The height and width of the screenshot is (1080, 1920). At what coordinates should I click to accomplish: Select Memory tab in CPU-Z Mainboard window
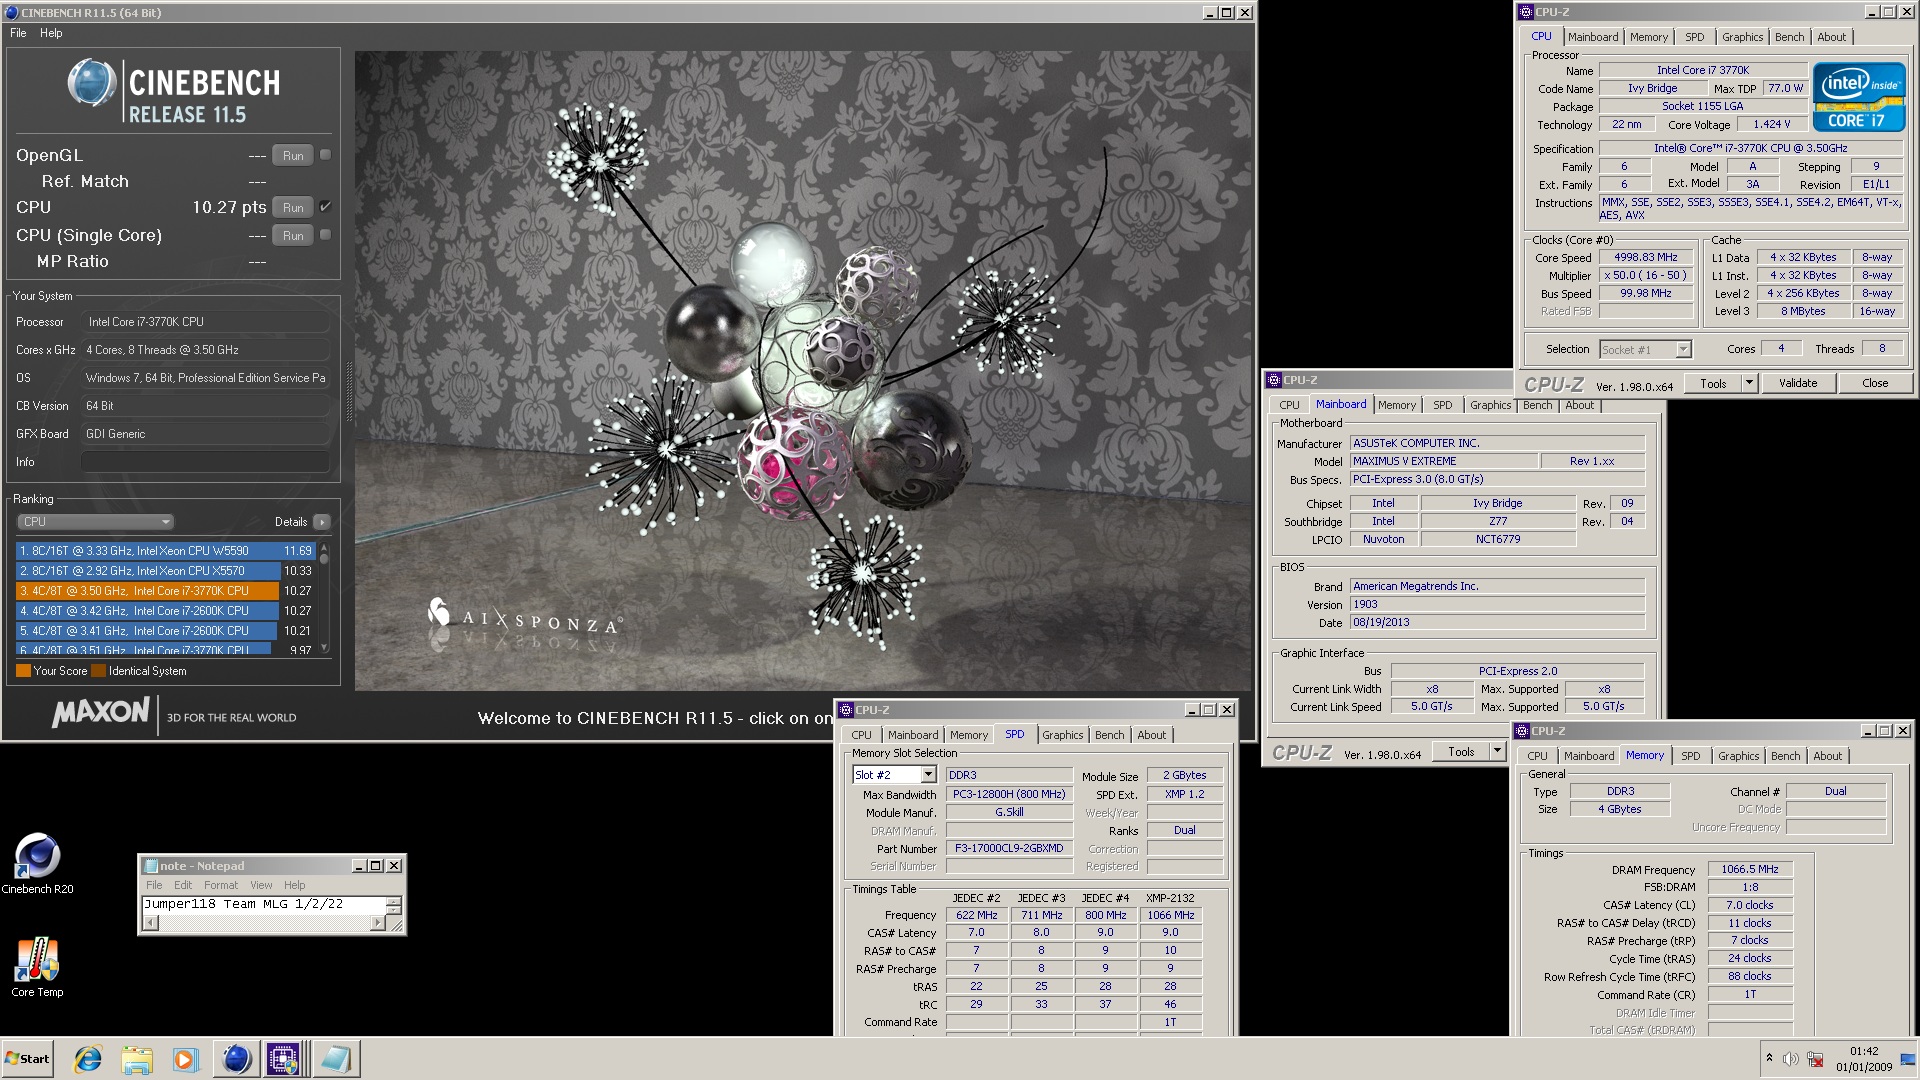click(x=1396, y=405)
